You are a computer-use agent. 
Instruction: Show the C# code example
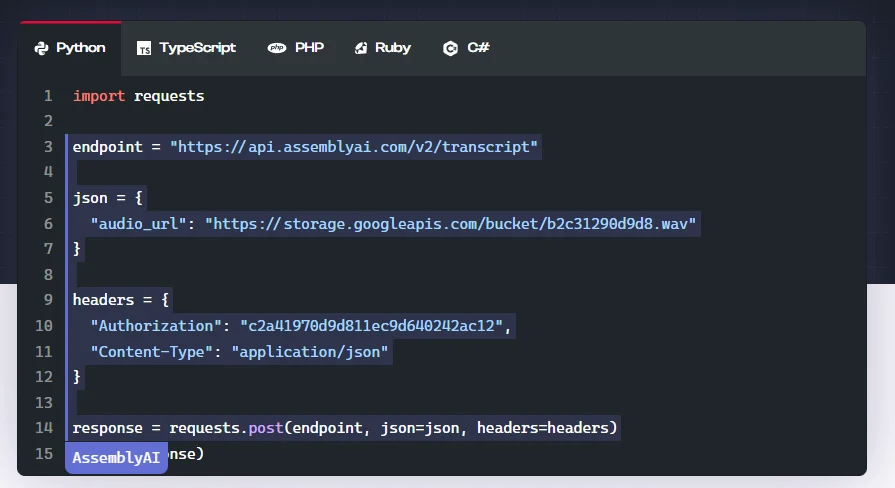(x=478, y=48)
